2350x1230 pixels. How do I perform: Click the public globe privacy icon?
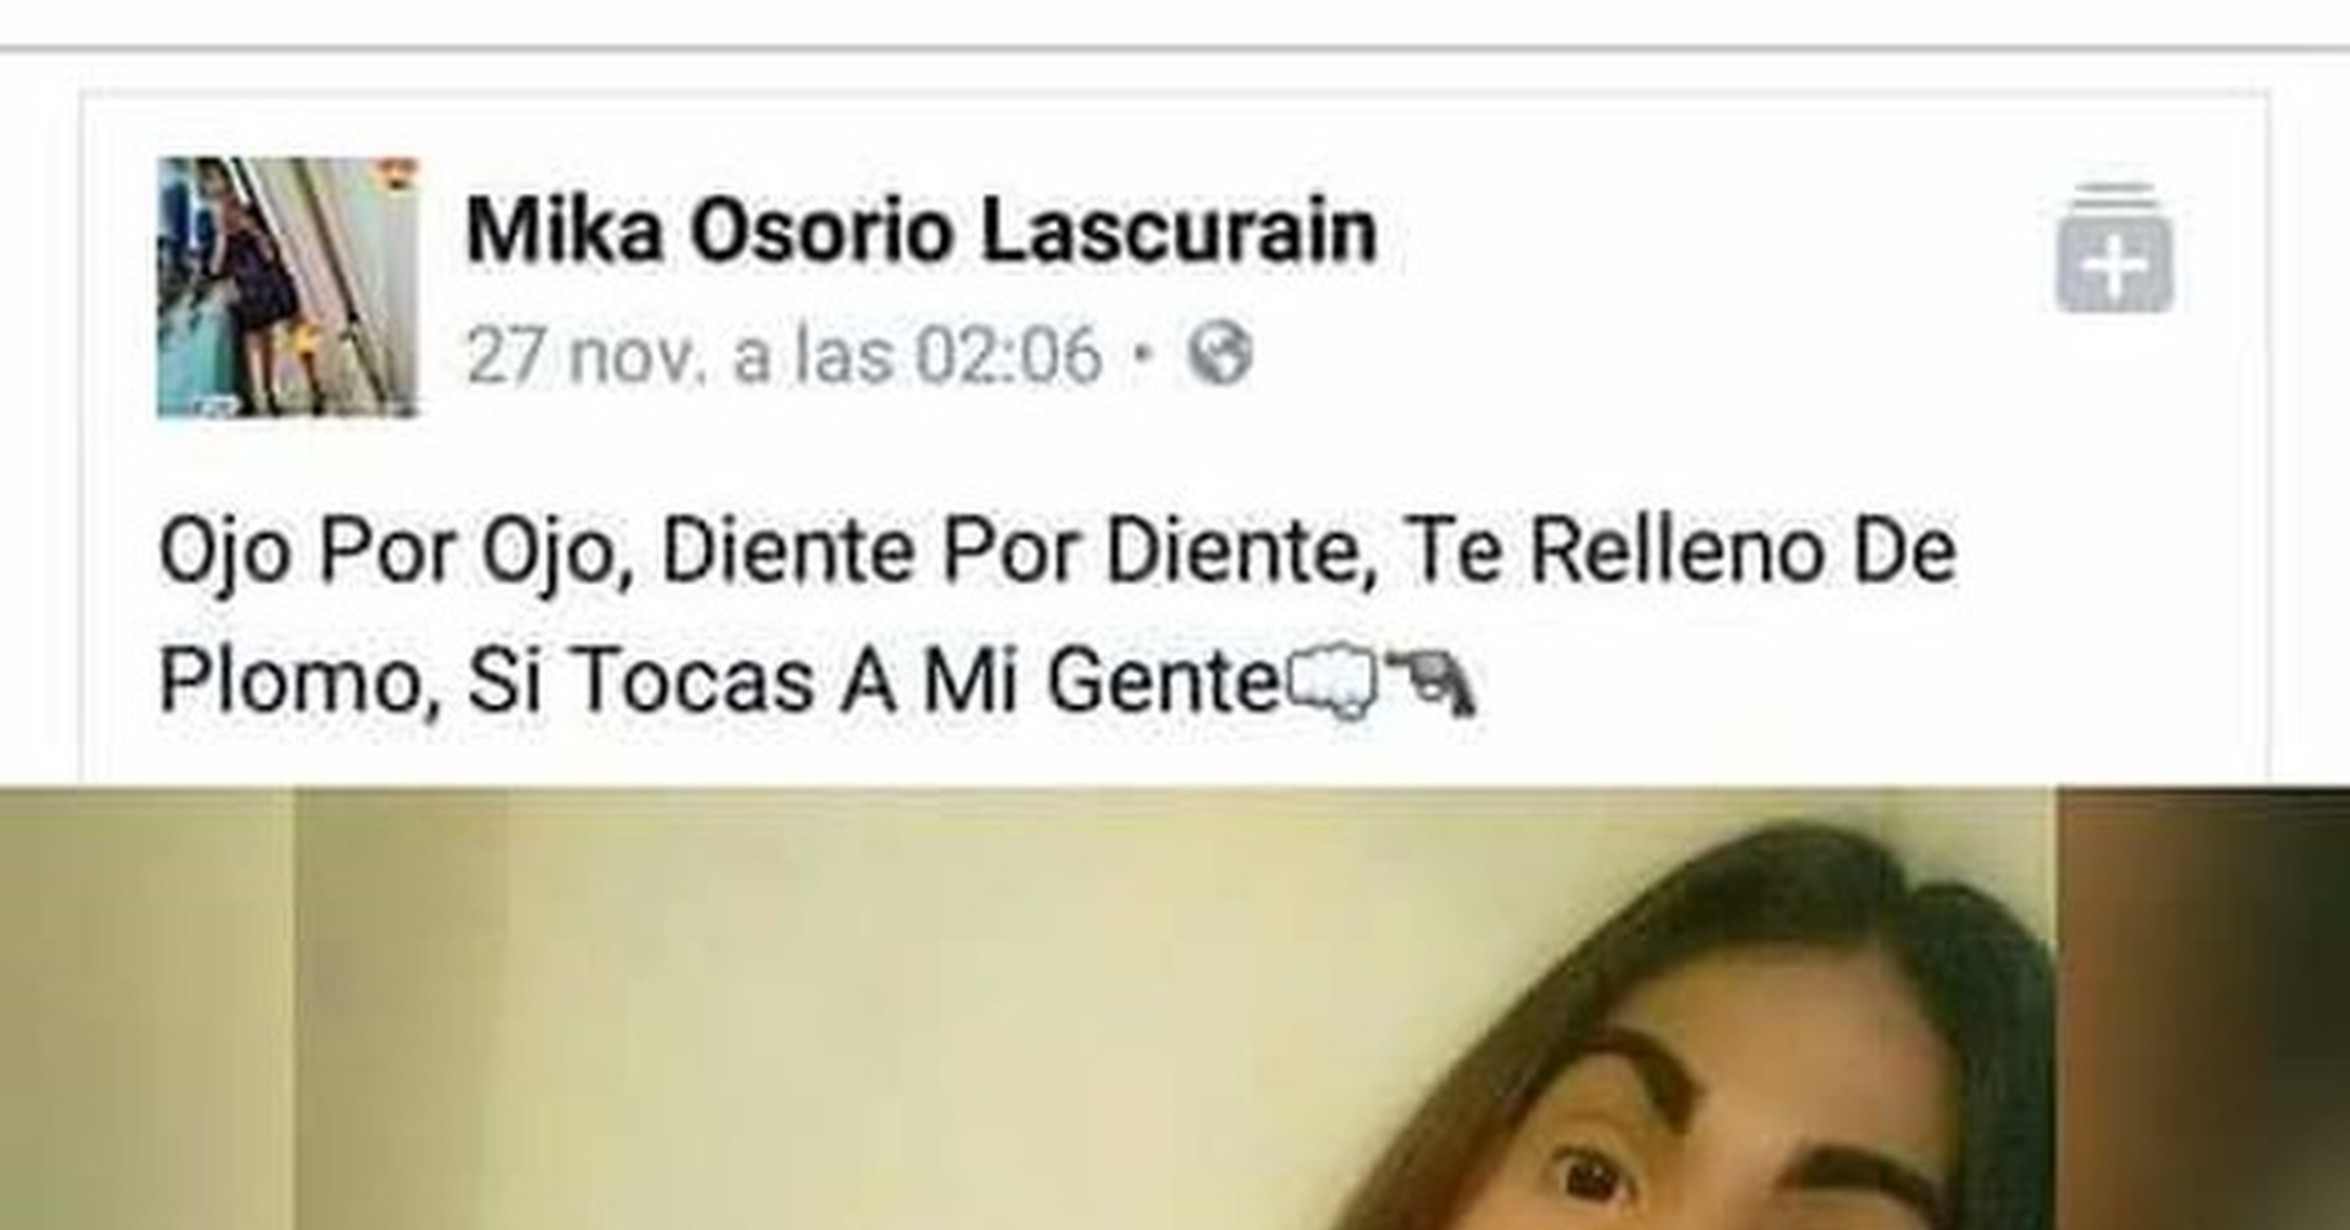point(1219,353)
